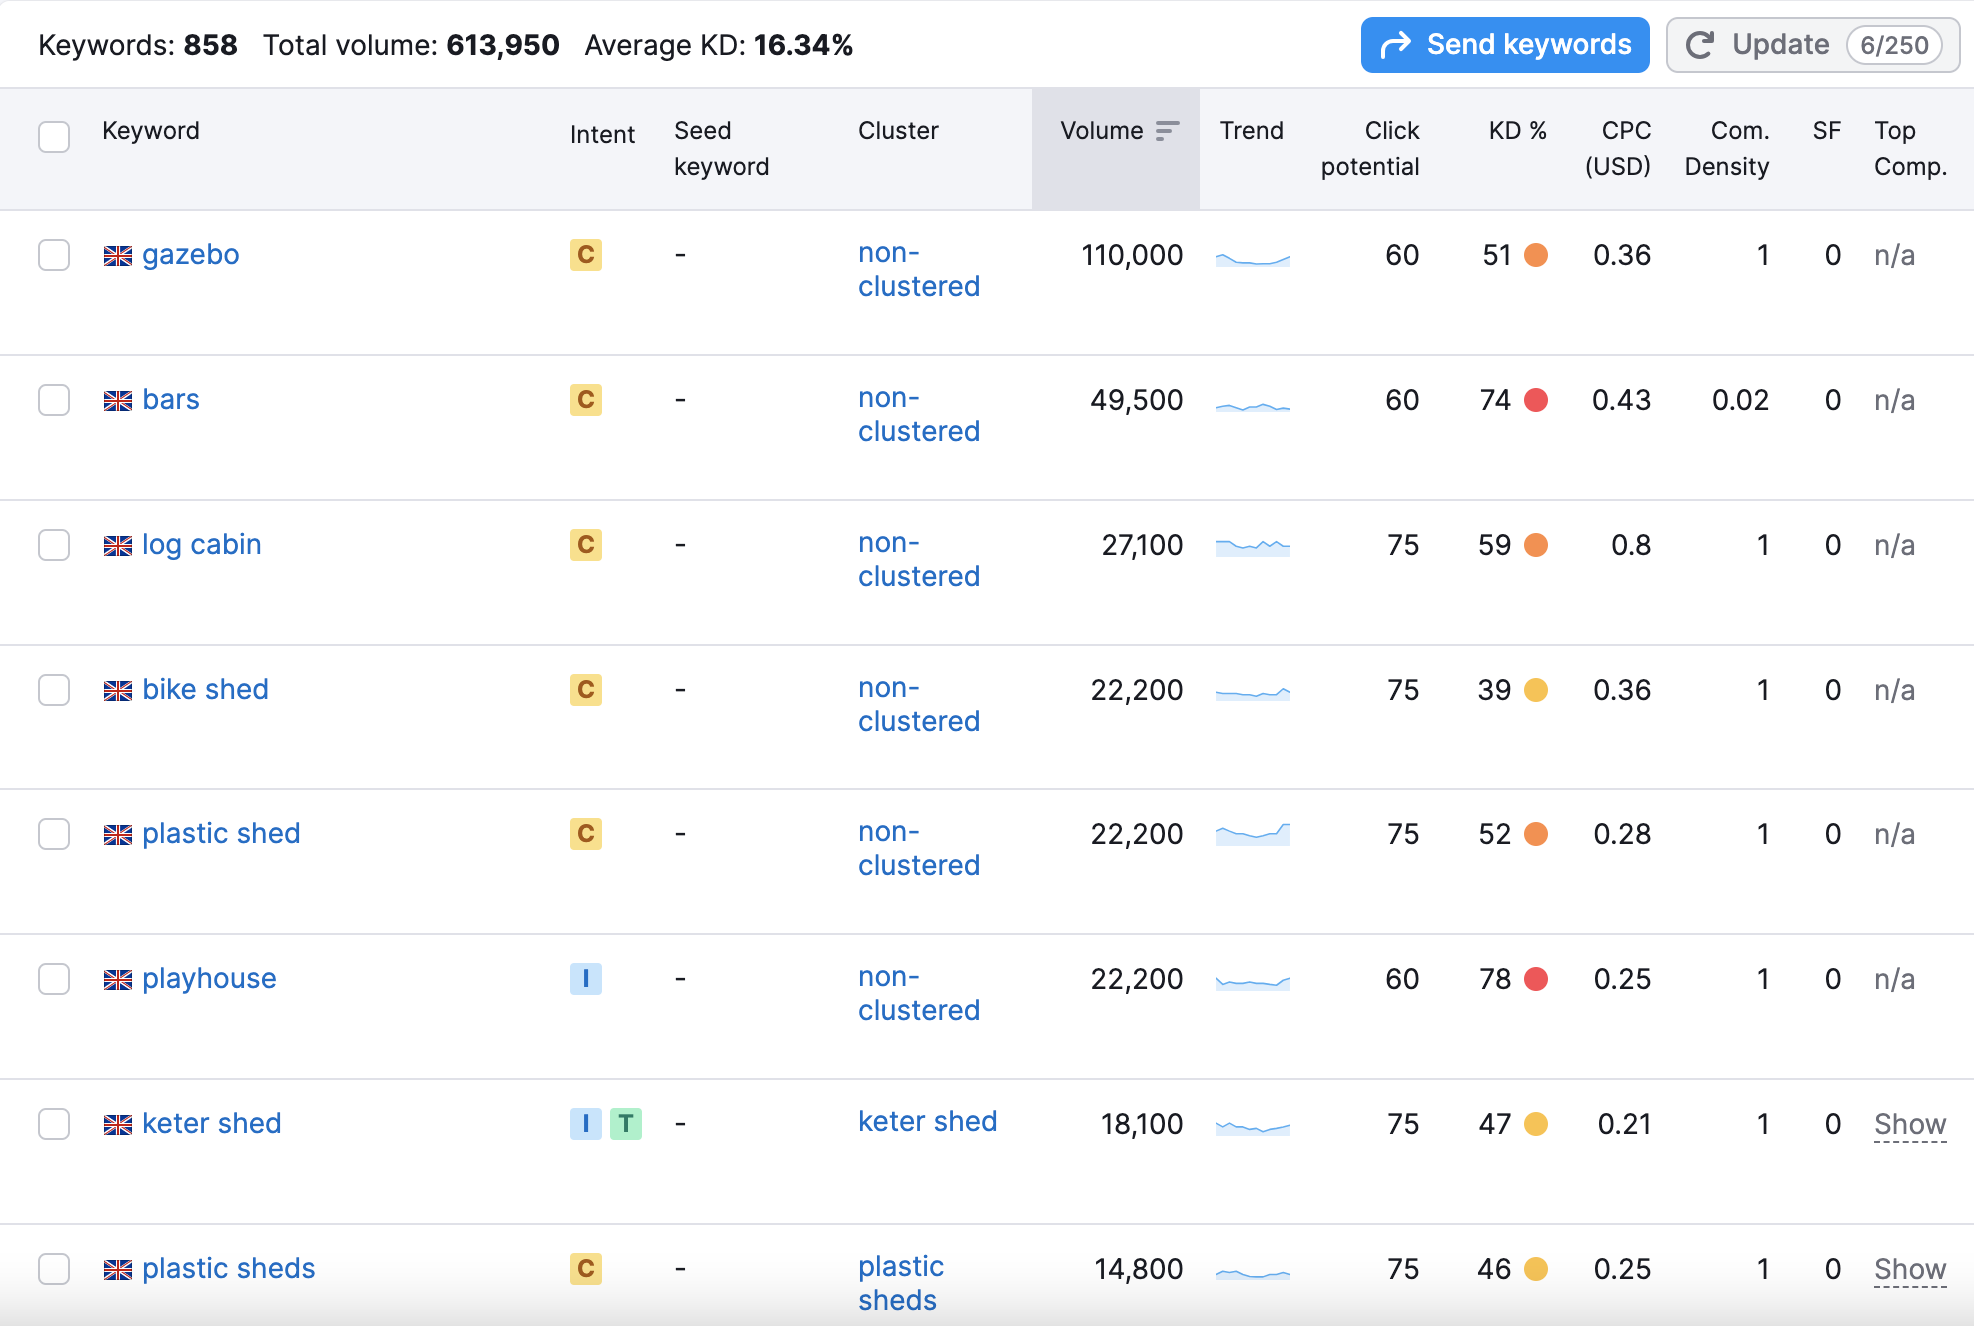Screen dimensions: 1974x1326
Task: Select the log cabin row checkbox
Action: pyautogui.click(x=54, y=545)
